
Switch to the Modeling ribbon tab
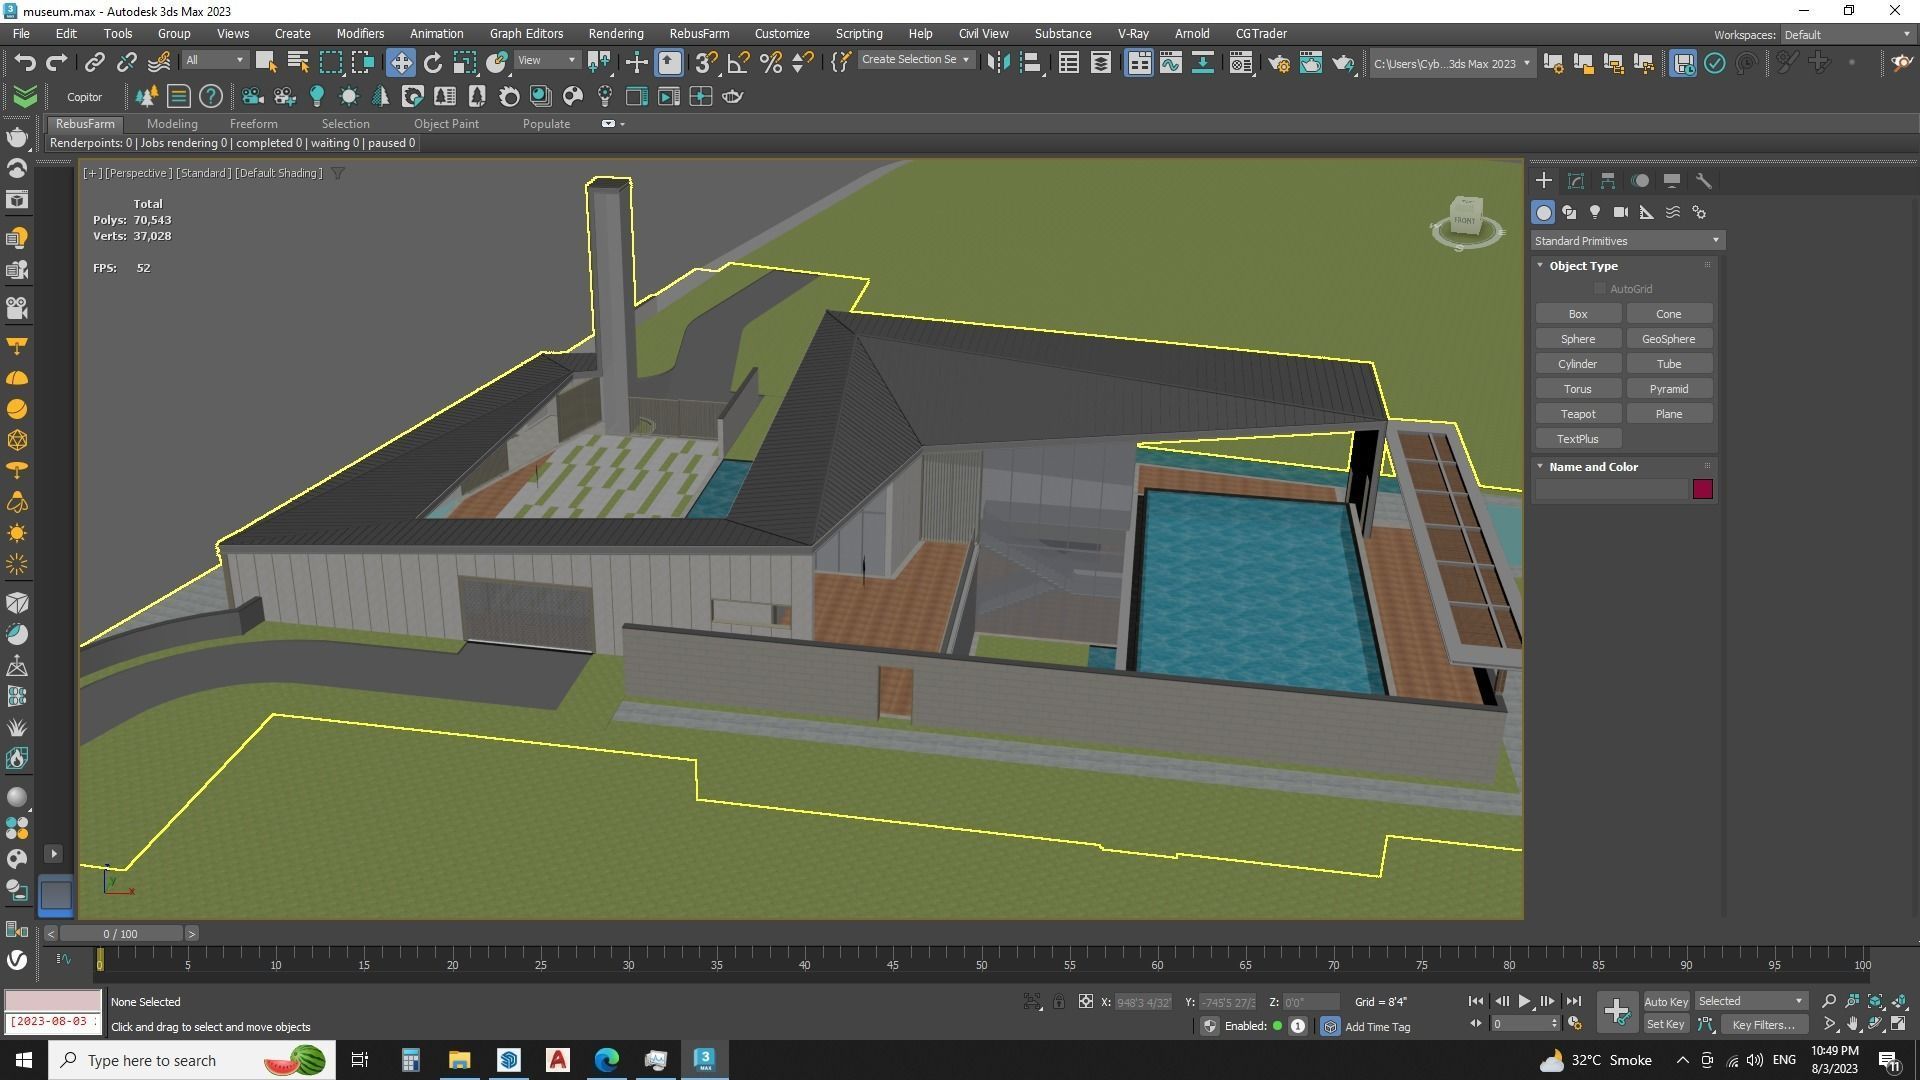pyautogui.click(x=172, y=124)
